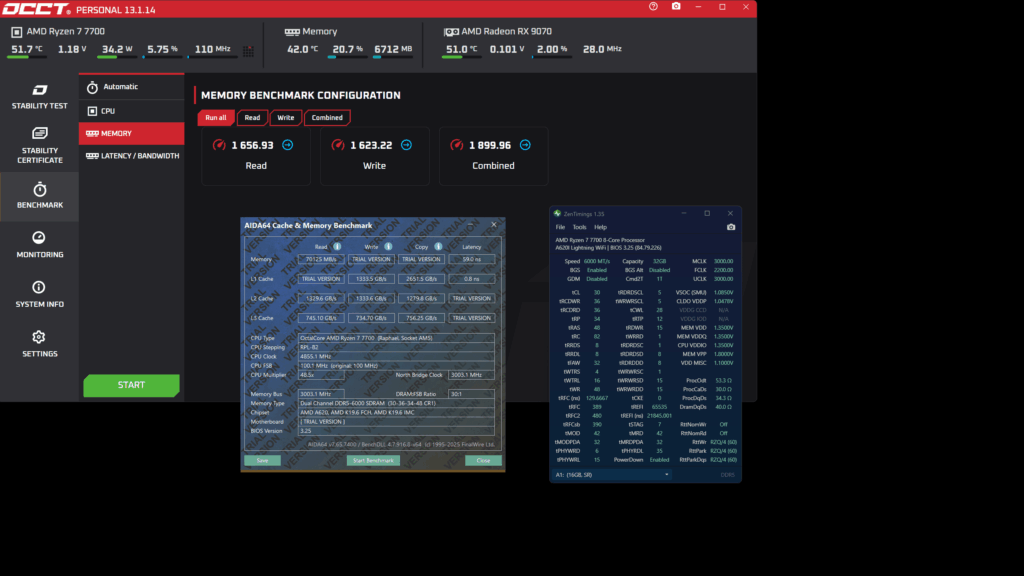1024x576 pixels.
Task: Click Start Benchmark in AIDA64 window
Action: tap(373, 460)
